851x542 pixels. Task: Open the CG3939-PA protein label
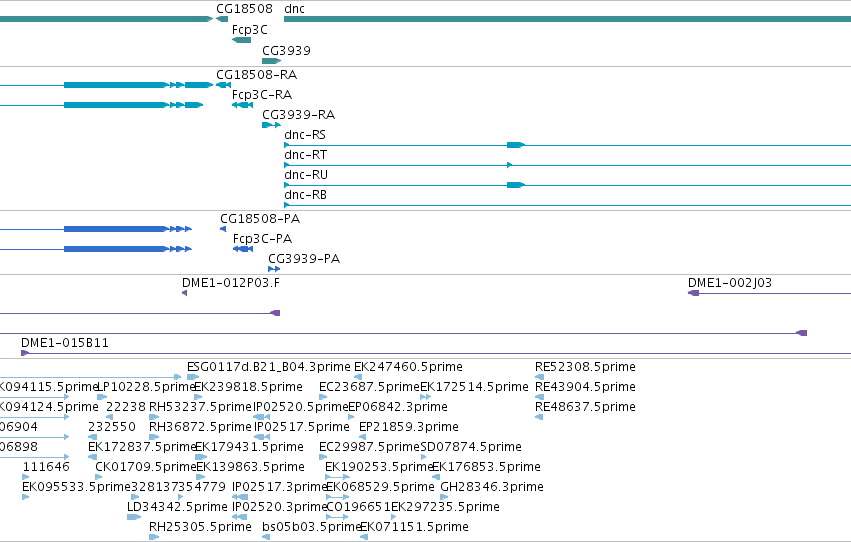304,259
